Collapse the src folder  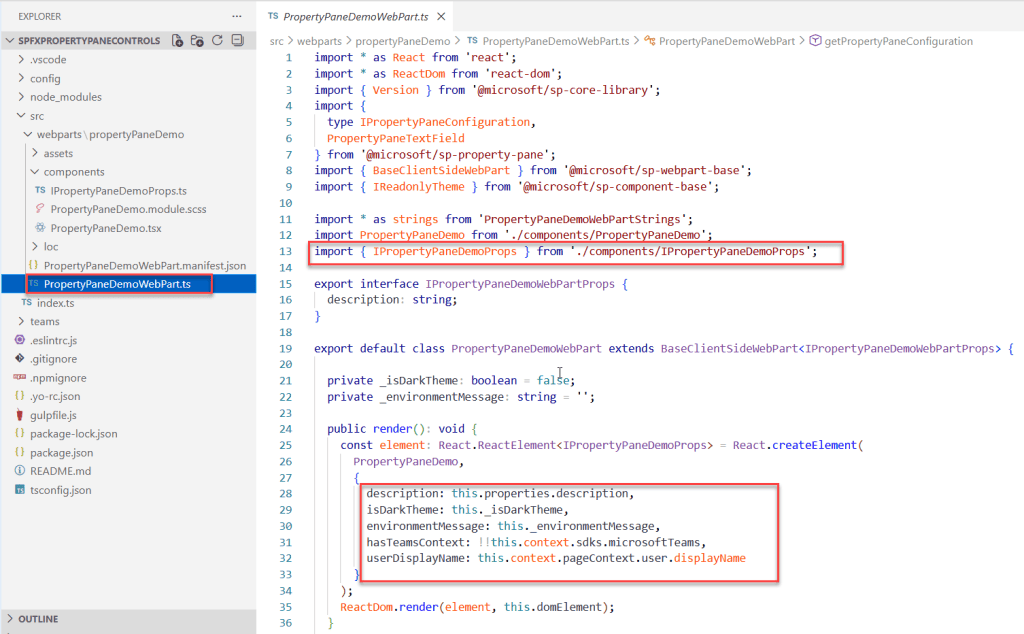[x=21, y=116]
